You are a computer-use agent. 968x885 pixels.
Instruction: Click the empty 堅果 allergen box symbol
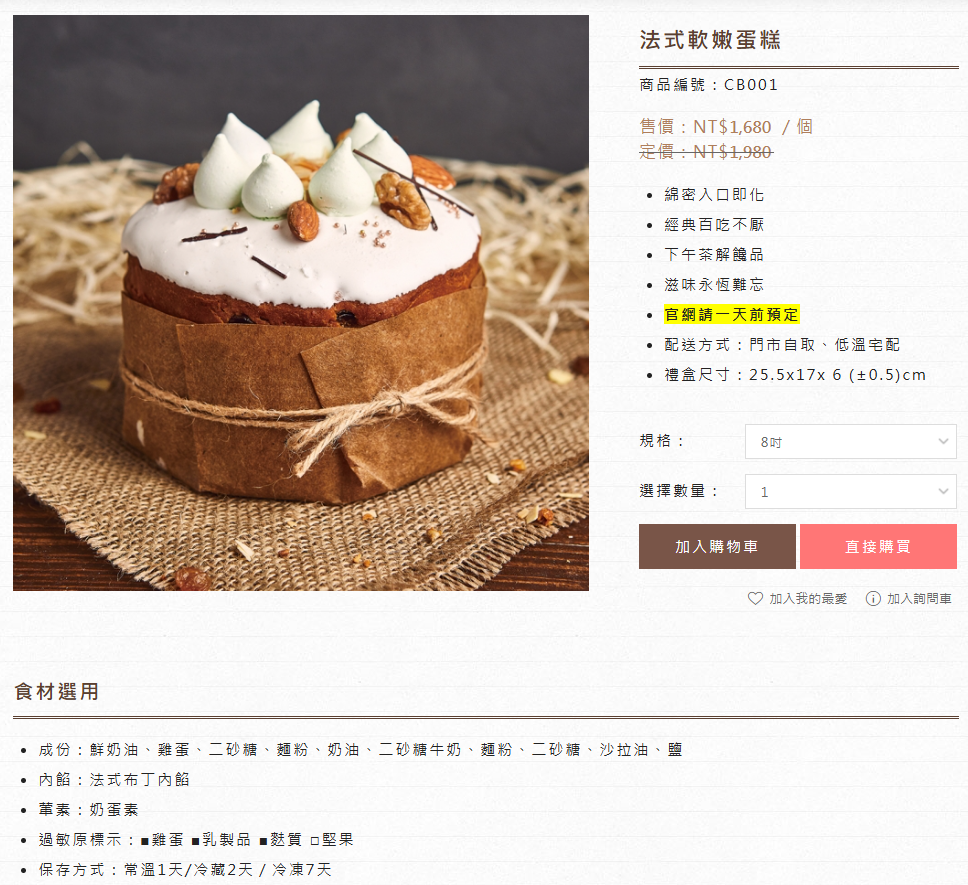[314, 841]
